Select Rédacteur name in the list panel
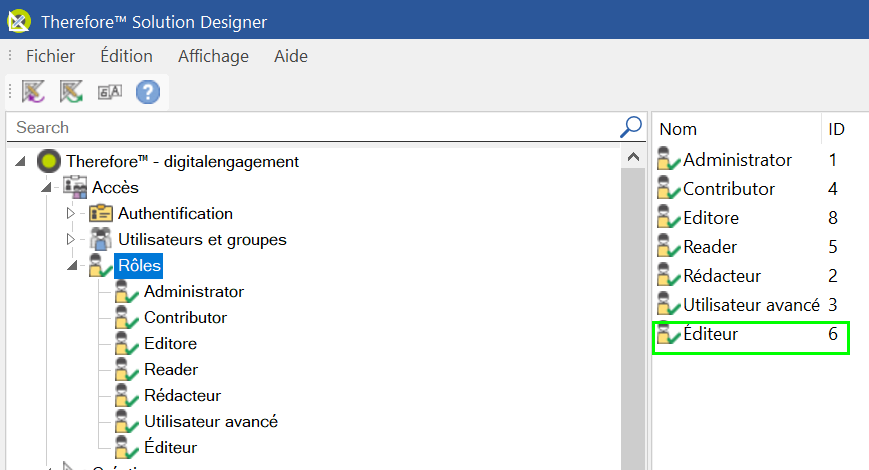Viewport: 869px width, 470px height. (x=722, y=275)
